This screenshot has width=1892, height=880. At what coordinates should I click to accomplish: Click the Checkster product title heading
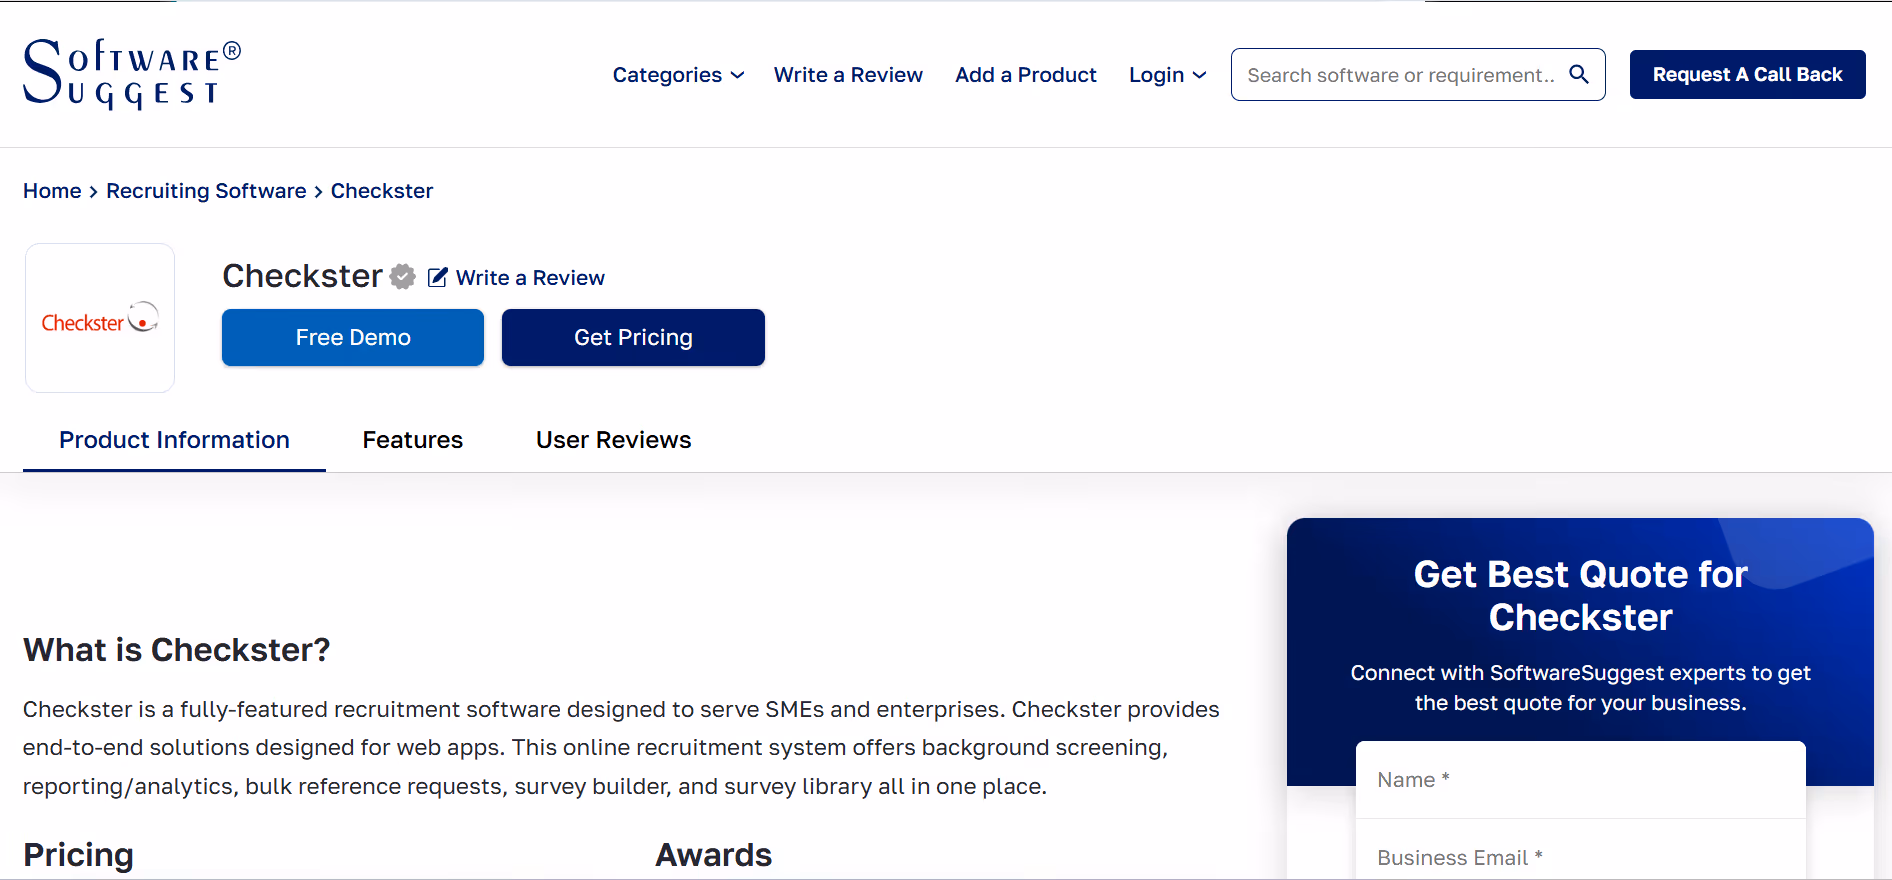click(x=302, y=276)
